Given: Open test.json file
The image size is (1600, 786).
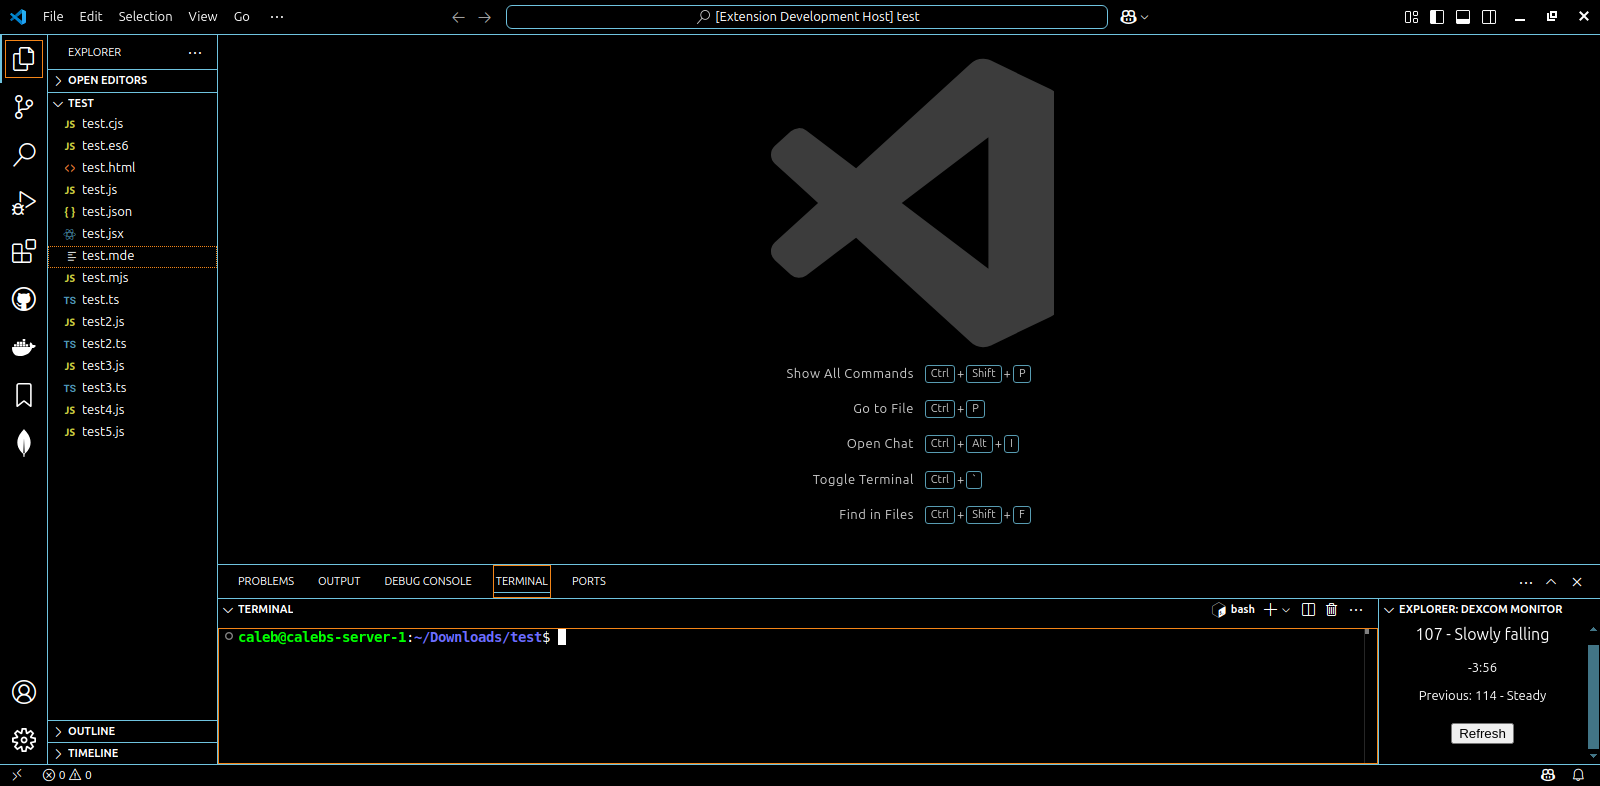Looking at the screenshot, I should point(133,212).
